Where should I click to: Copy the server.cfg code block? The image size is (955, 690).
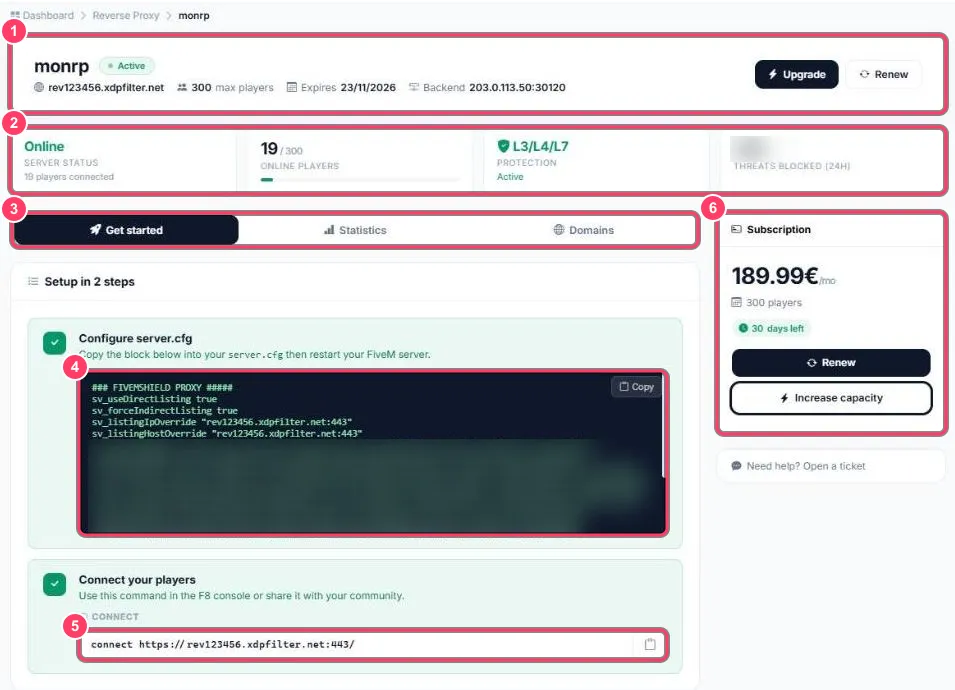pyautogui.click(x=636, y=387)
